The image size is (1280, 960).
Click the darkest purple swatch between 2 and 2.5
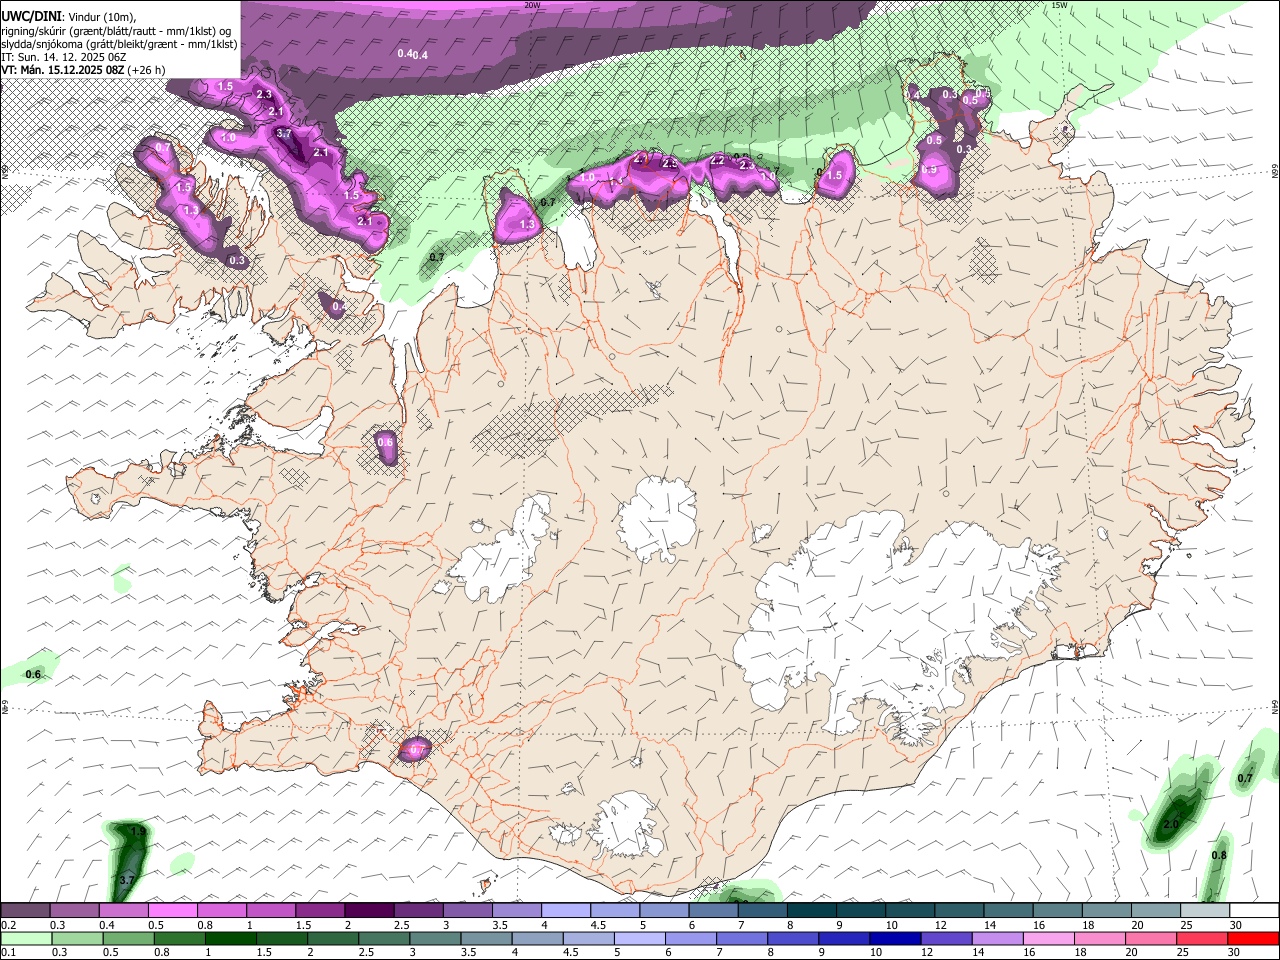369,911
